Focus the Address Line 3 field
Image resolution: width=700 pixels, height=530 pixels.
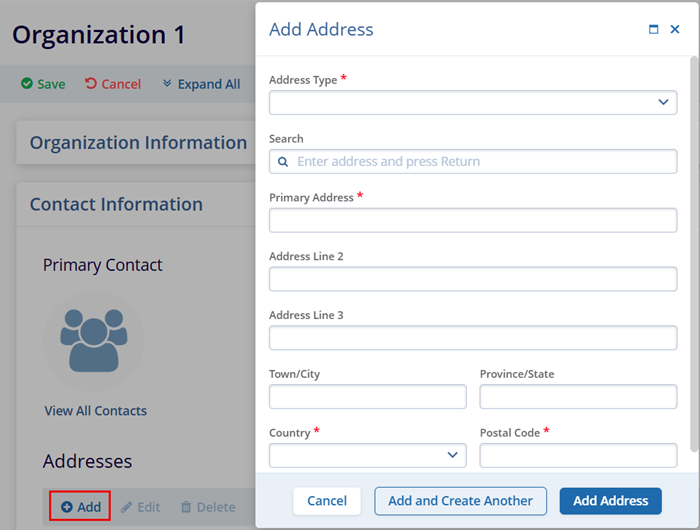pyautogui.click(x=473, y=338)
